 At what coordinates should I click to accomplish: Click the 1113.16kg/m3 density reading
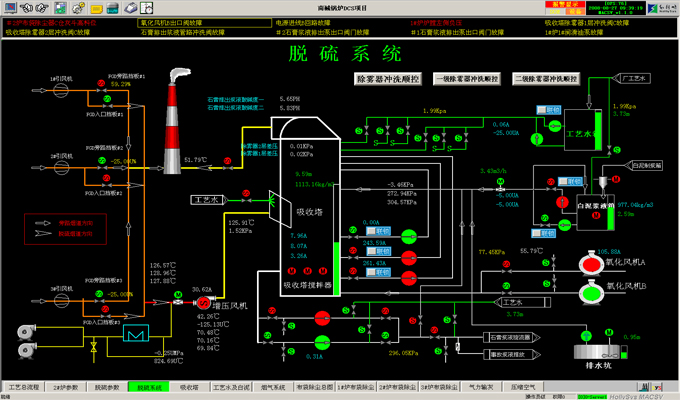(314, 184)
